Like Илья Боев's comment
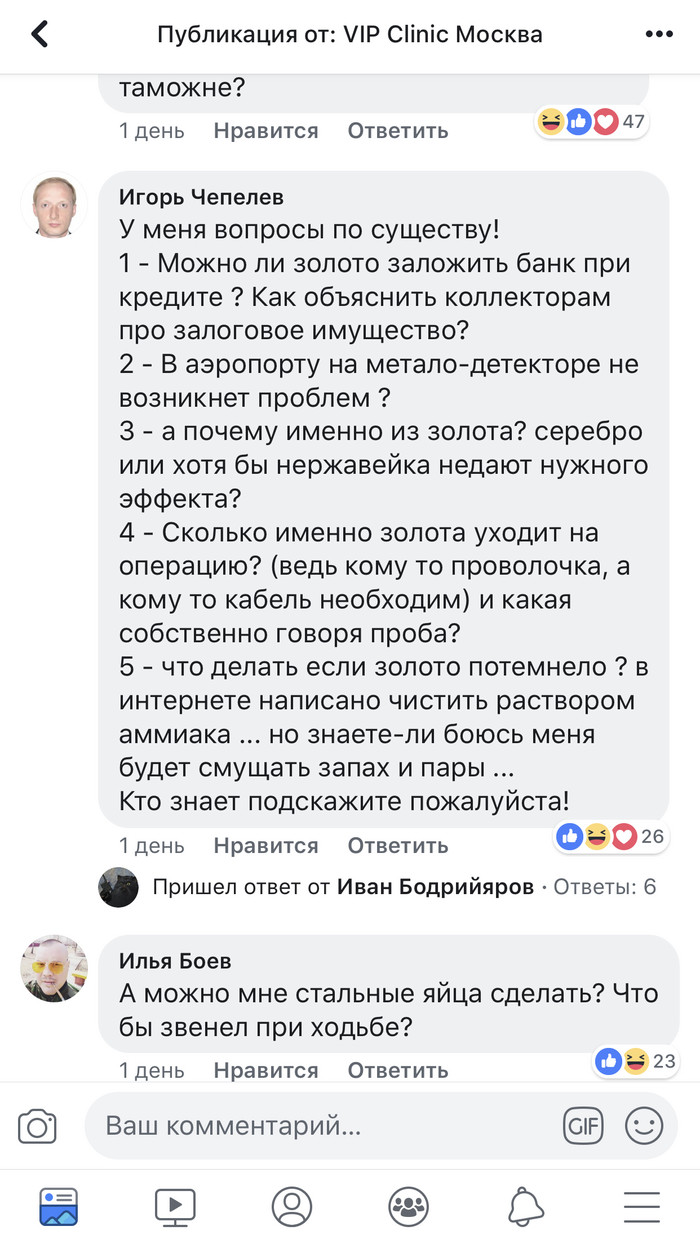The image size is (700, 1244). click(x=265, y=1070)
